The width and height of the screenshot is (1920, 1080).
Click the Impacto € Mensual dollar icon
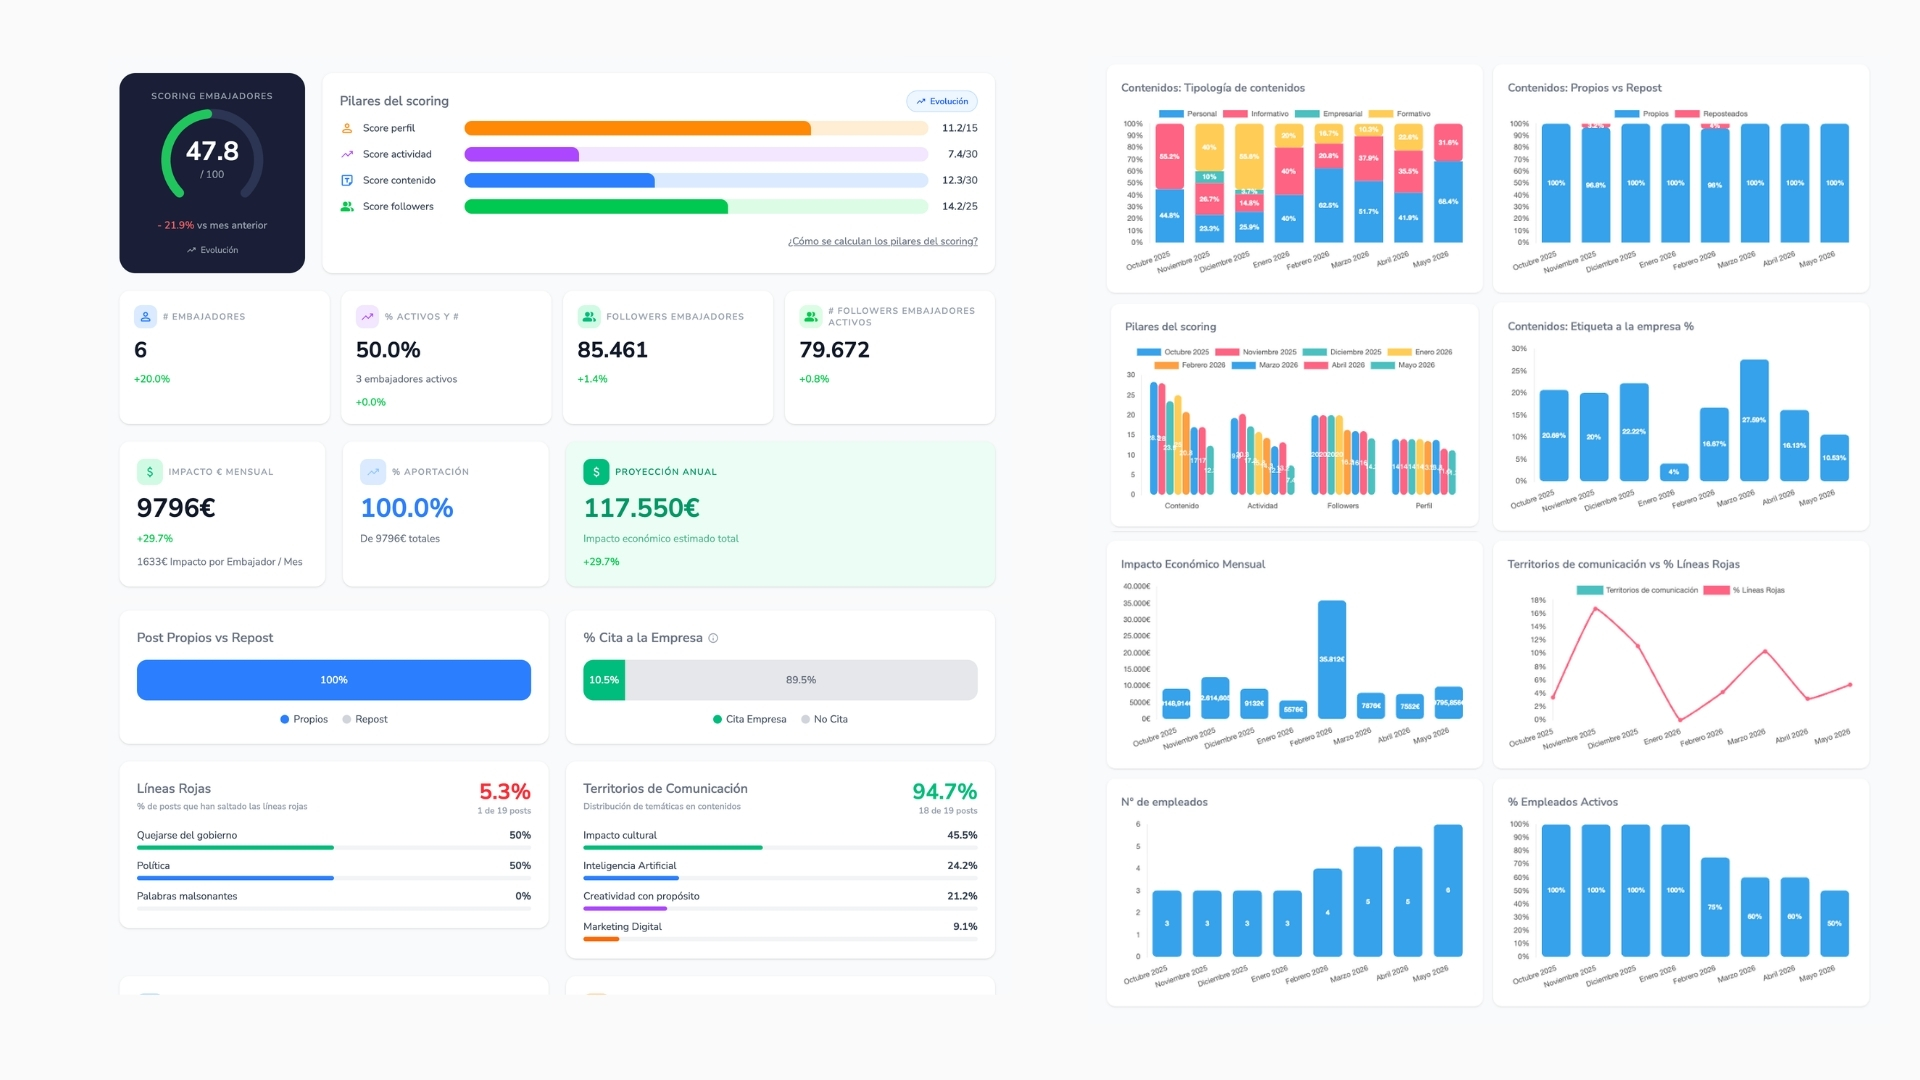click(x=149, y=471)
